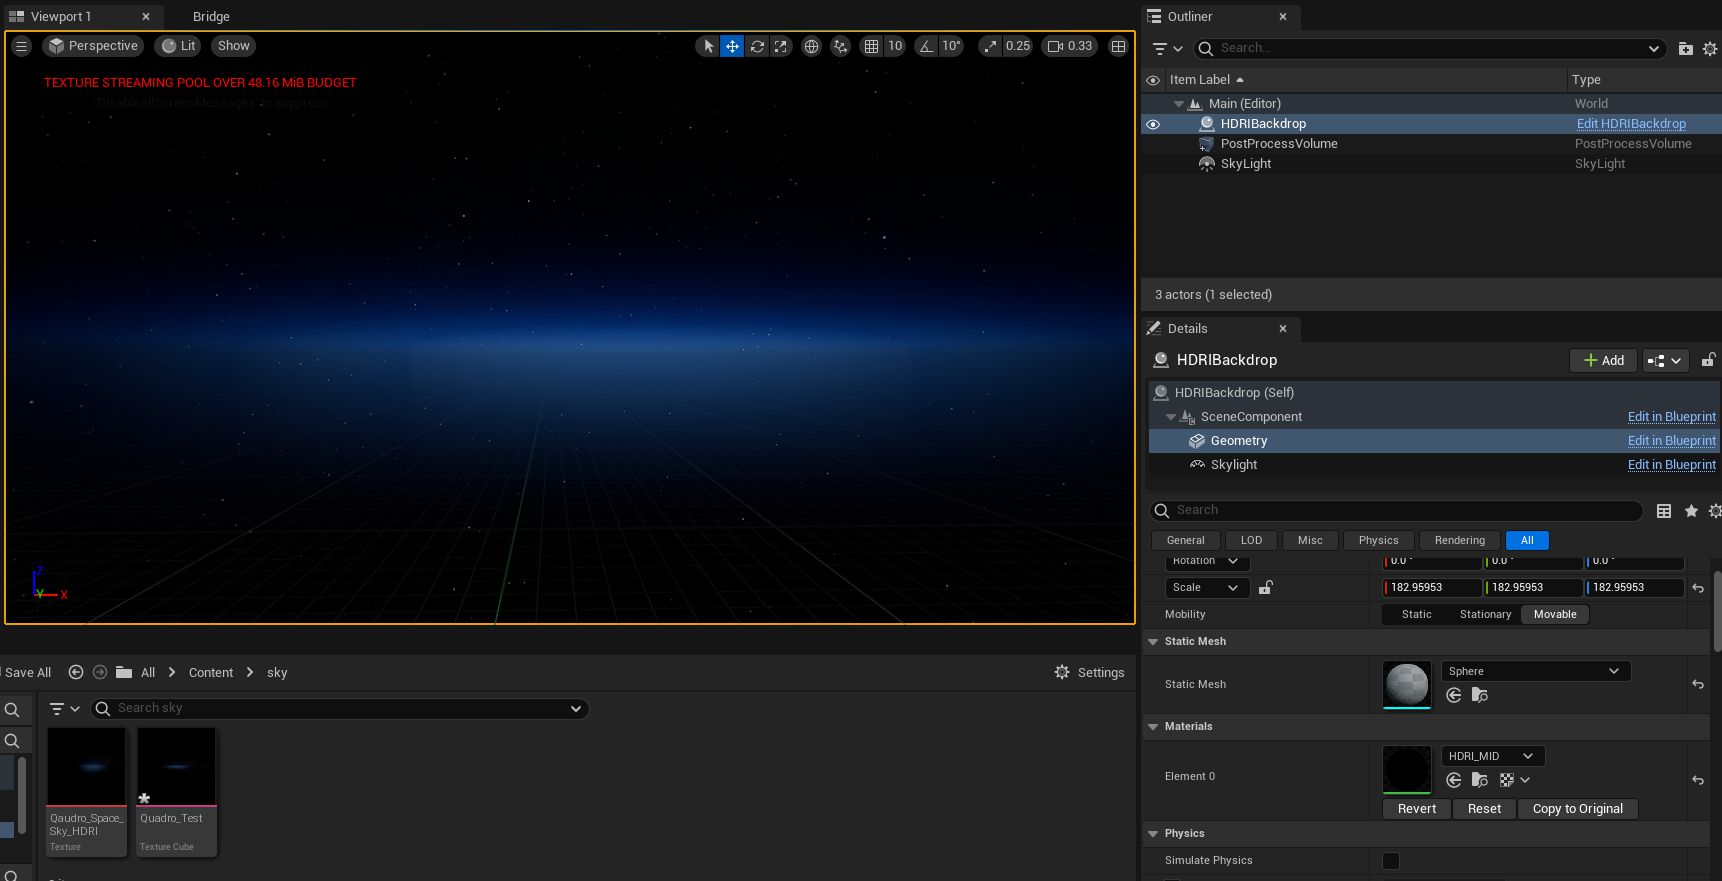Screen dimensions: 1722x881
Task: Toggle grid snapping icon next to 10
Action: coord(871,46)
